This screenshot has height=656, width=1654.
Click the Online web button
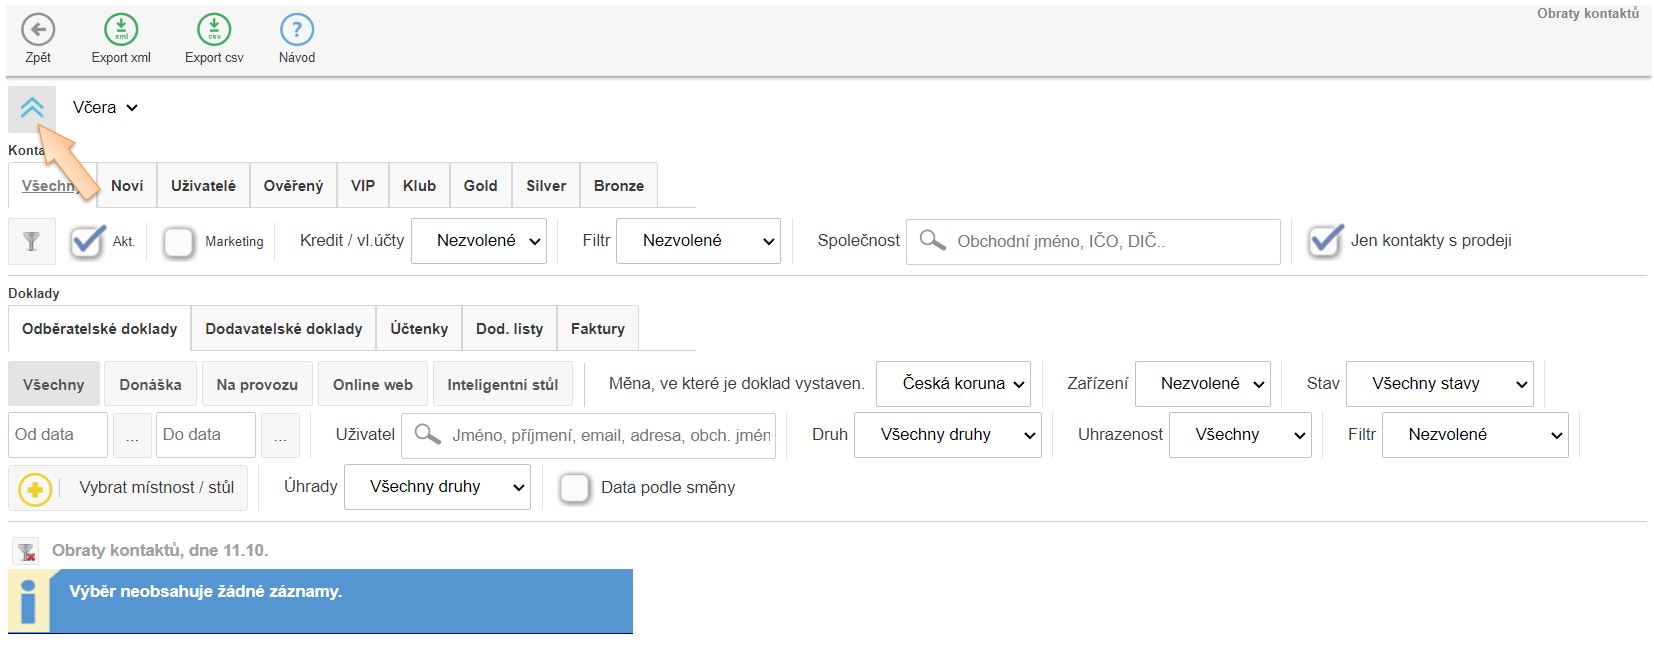373,384
